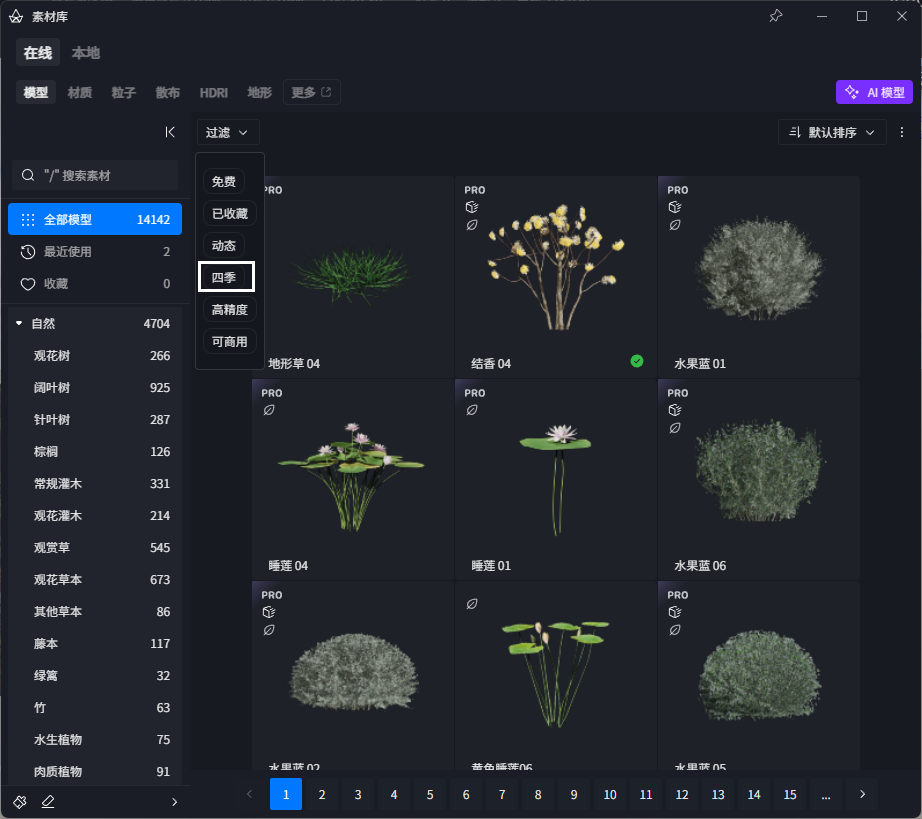Click the cube icon on 水果蓝 06 card

pos(674,410)
